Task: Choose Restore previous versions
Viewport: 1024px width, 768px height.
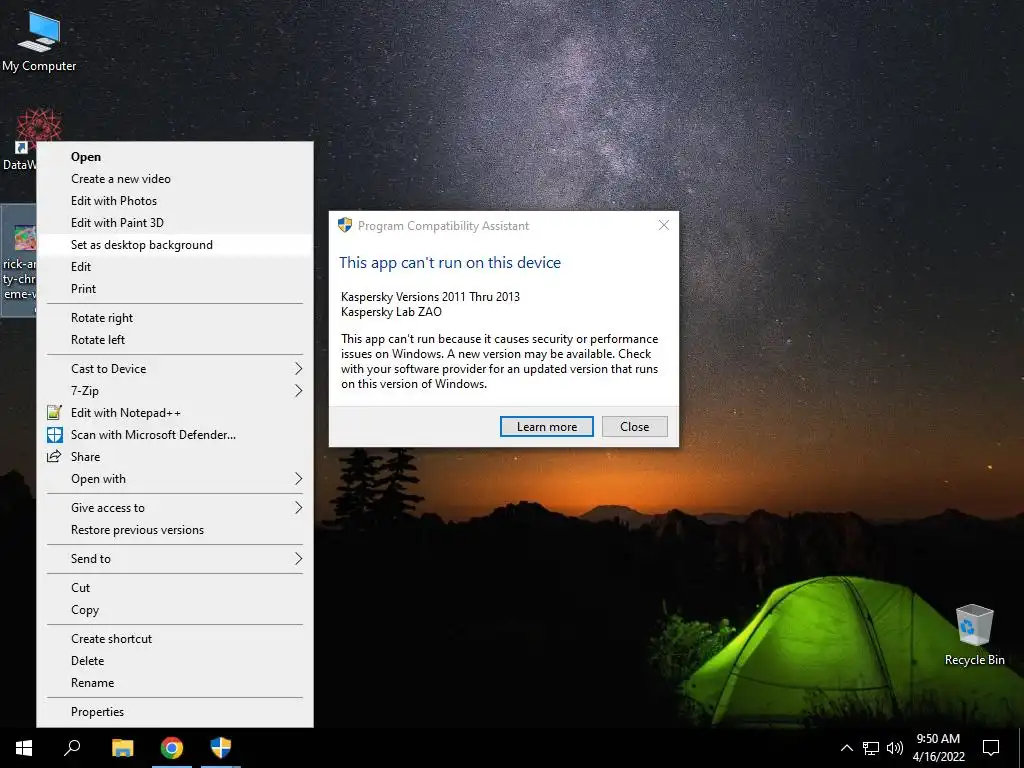Action: click(x=175, y=530)
